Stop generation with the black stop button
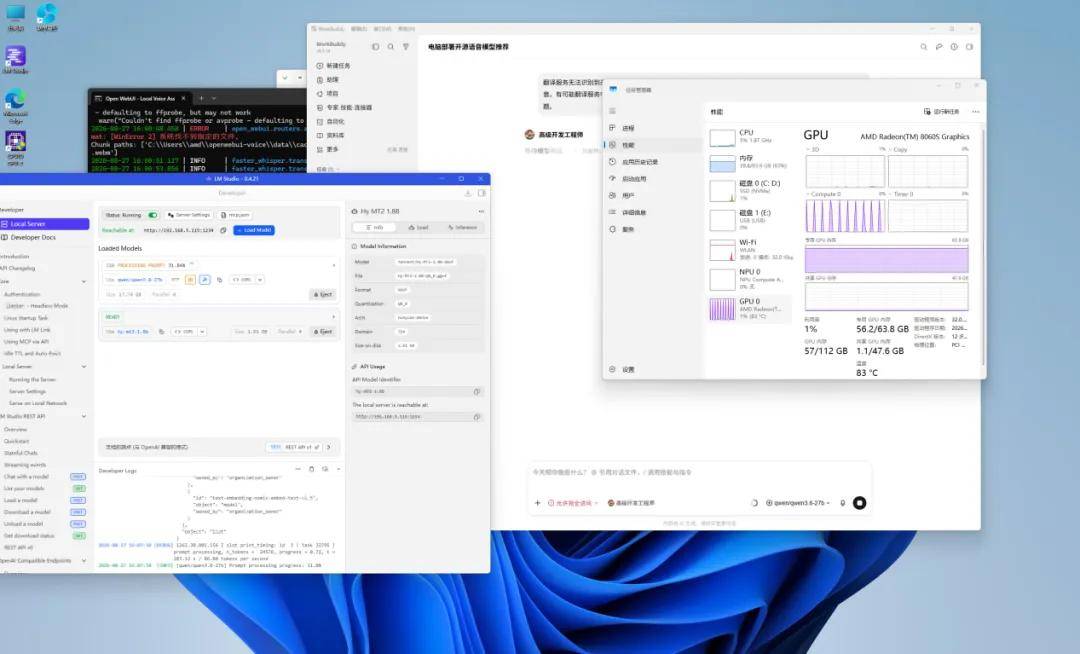1080x654 pixels. point(860,503)
